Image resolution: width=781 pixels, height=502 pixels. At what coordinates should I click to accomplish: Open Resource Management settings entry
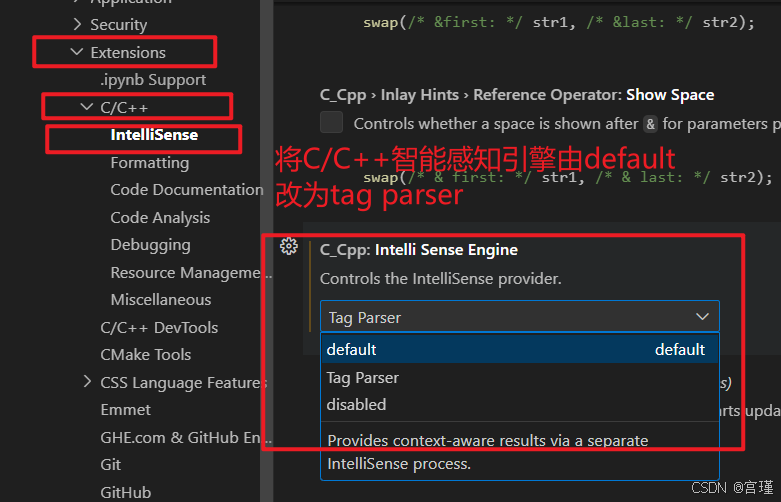tap(191, 272)
